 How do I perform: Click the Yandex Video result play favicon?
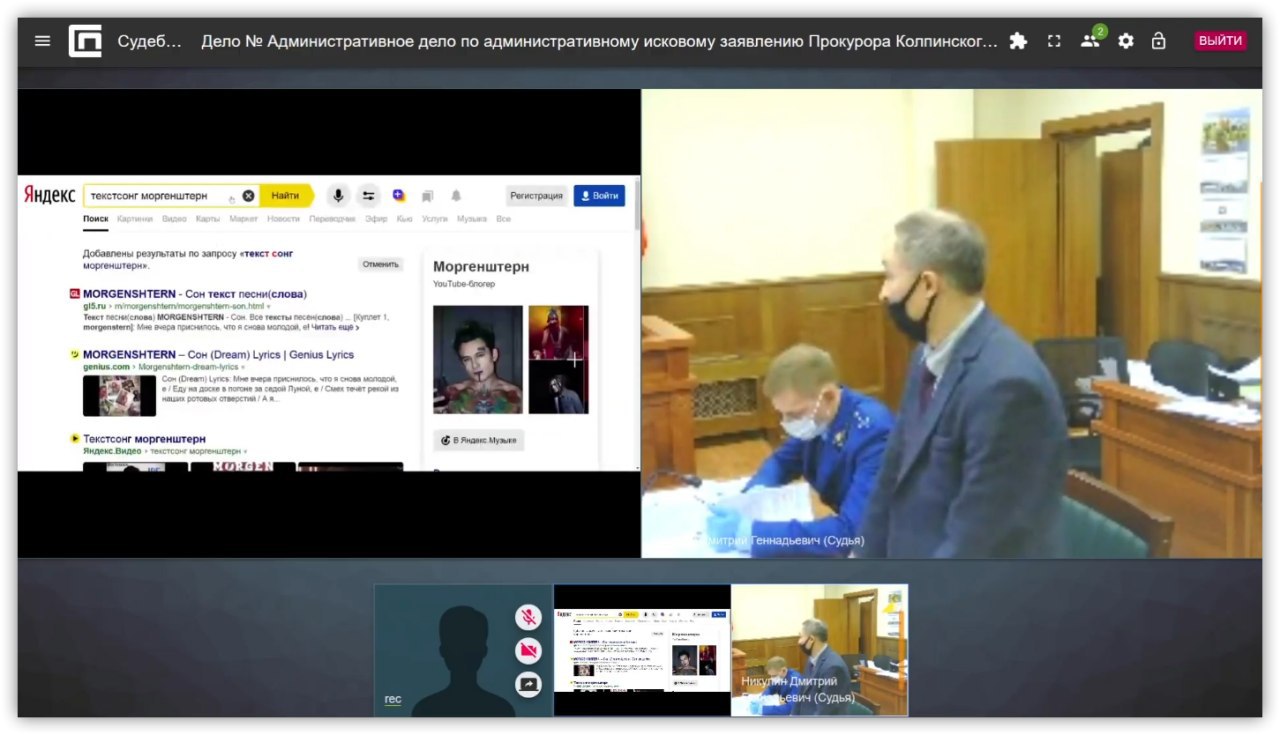74,439
